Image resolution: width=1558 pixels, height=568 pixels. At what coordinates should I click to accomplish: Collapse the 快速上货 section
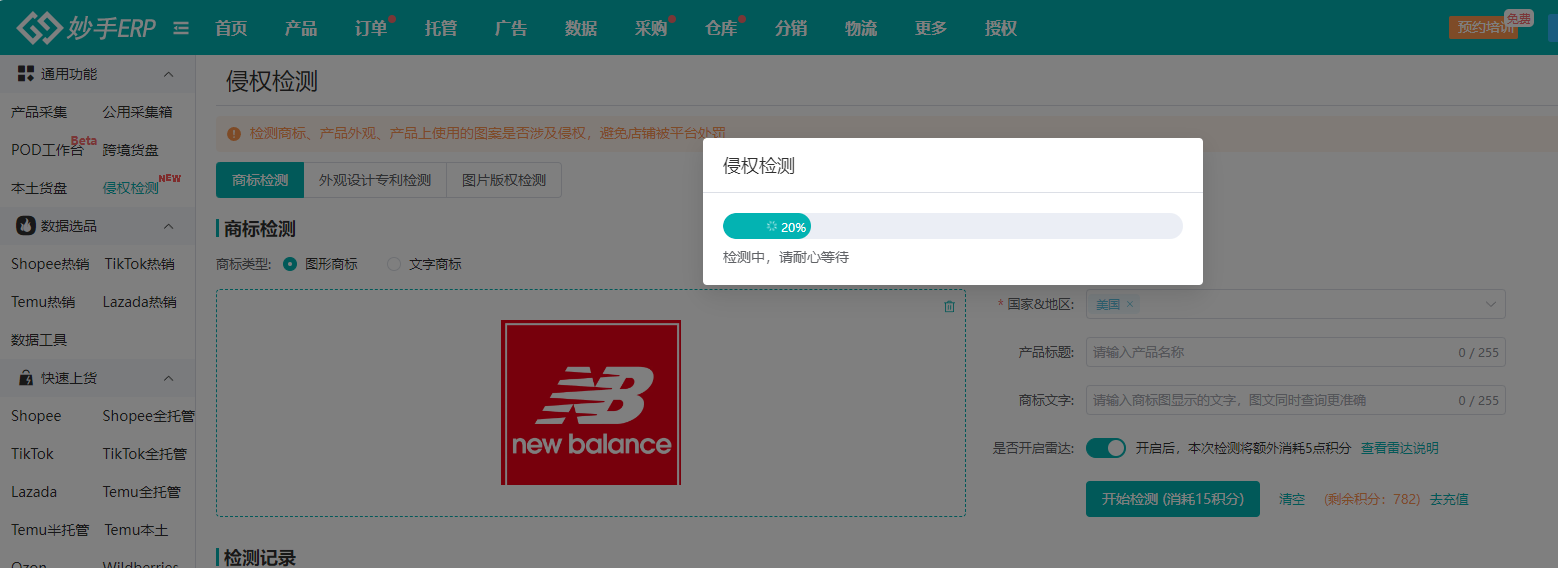point(168,378)
